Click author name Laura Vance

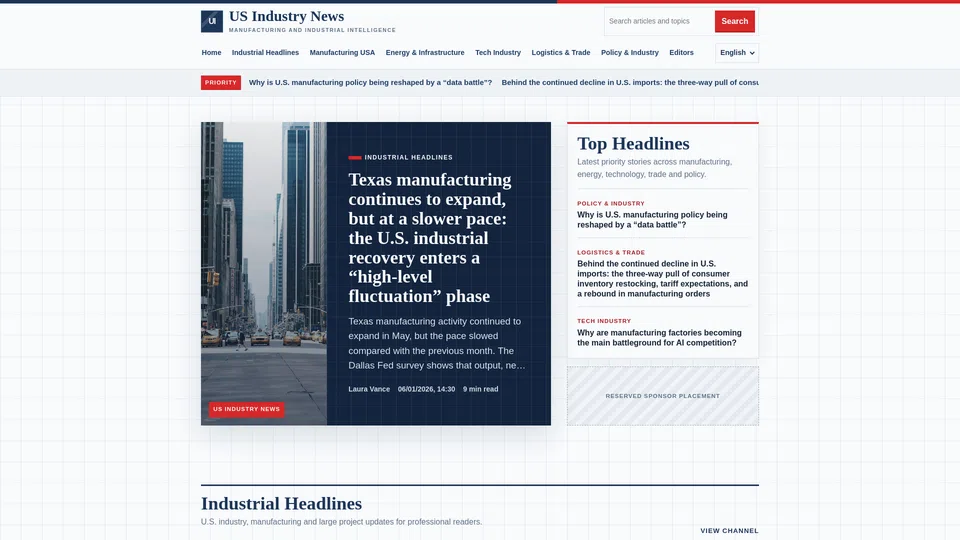369,389
